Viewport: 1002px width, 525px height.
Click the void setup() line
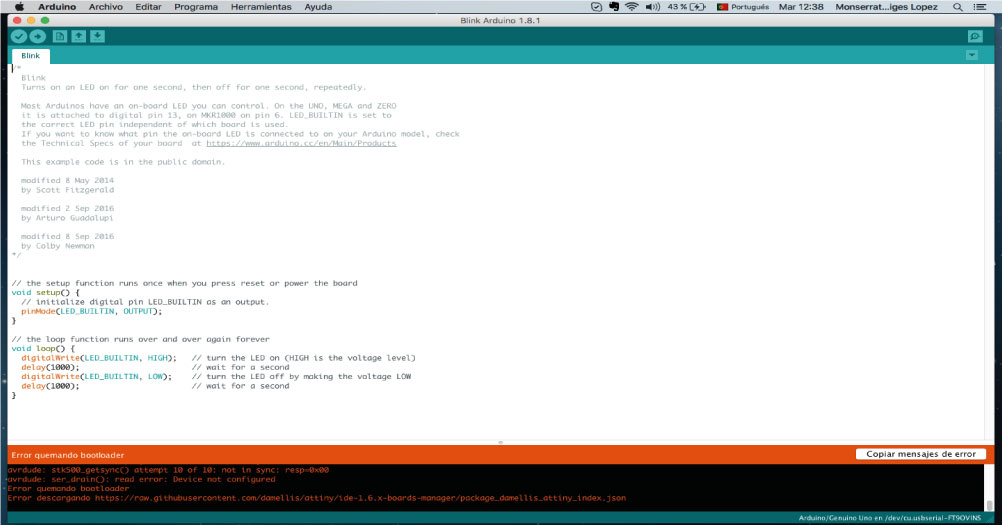click(x=45, y=293)
